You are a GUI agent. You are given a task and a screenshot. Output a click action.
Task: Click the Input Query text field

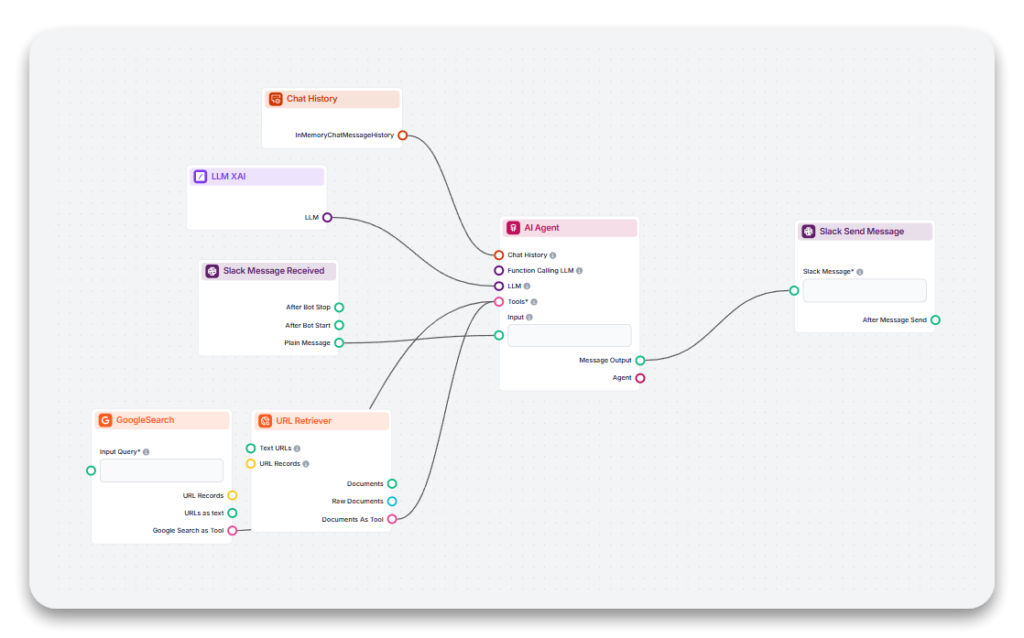[x=161, y=471]
